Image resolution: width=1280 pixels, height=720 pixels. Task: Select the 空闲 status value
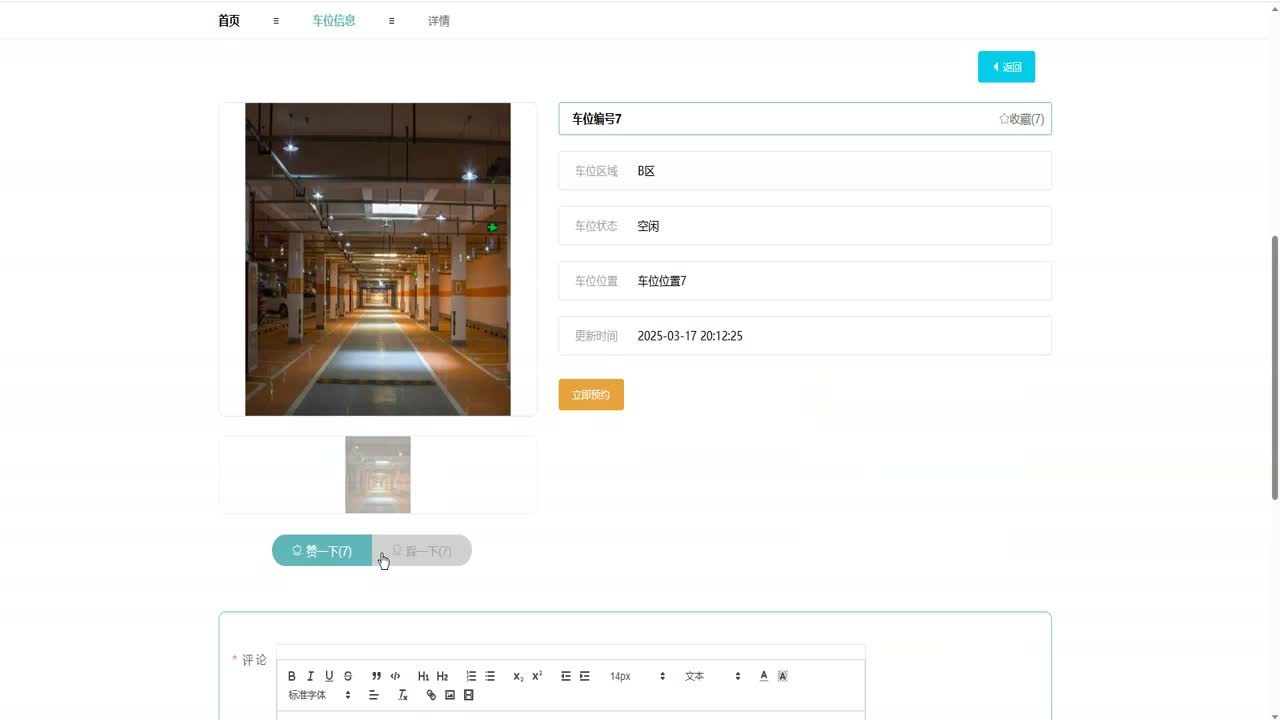[x=648, y=226]
